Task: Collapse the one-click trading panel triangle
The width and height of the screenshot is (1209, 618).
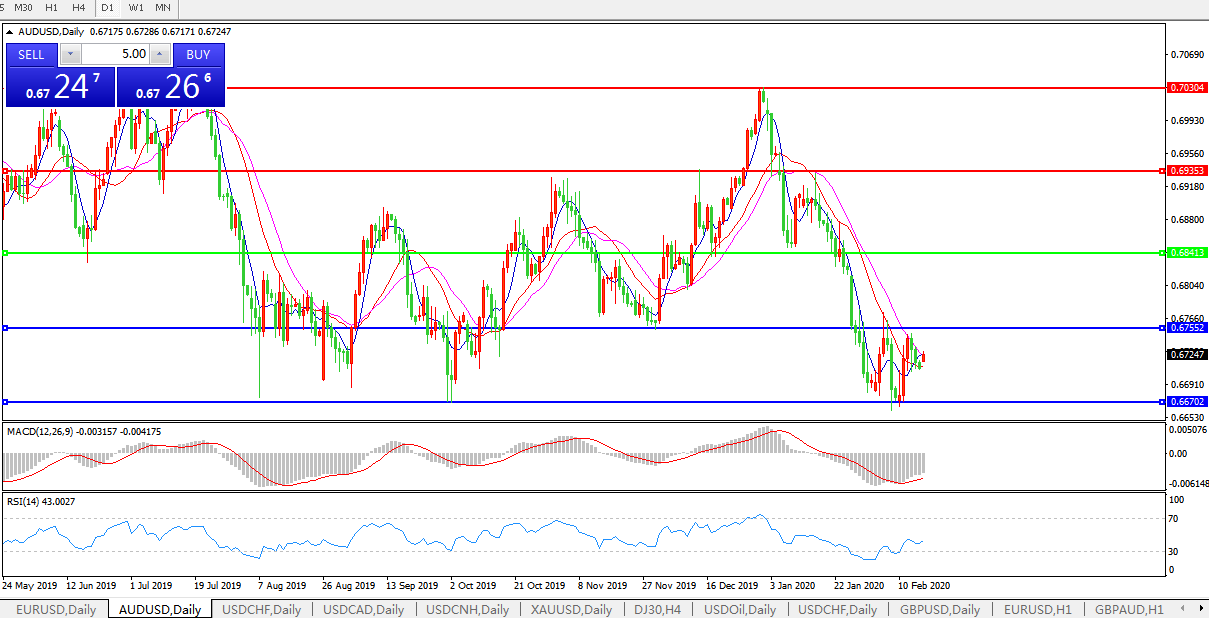Action: [x=10, y=32]
